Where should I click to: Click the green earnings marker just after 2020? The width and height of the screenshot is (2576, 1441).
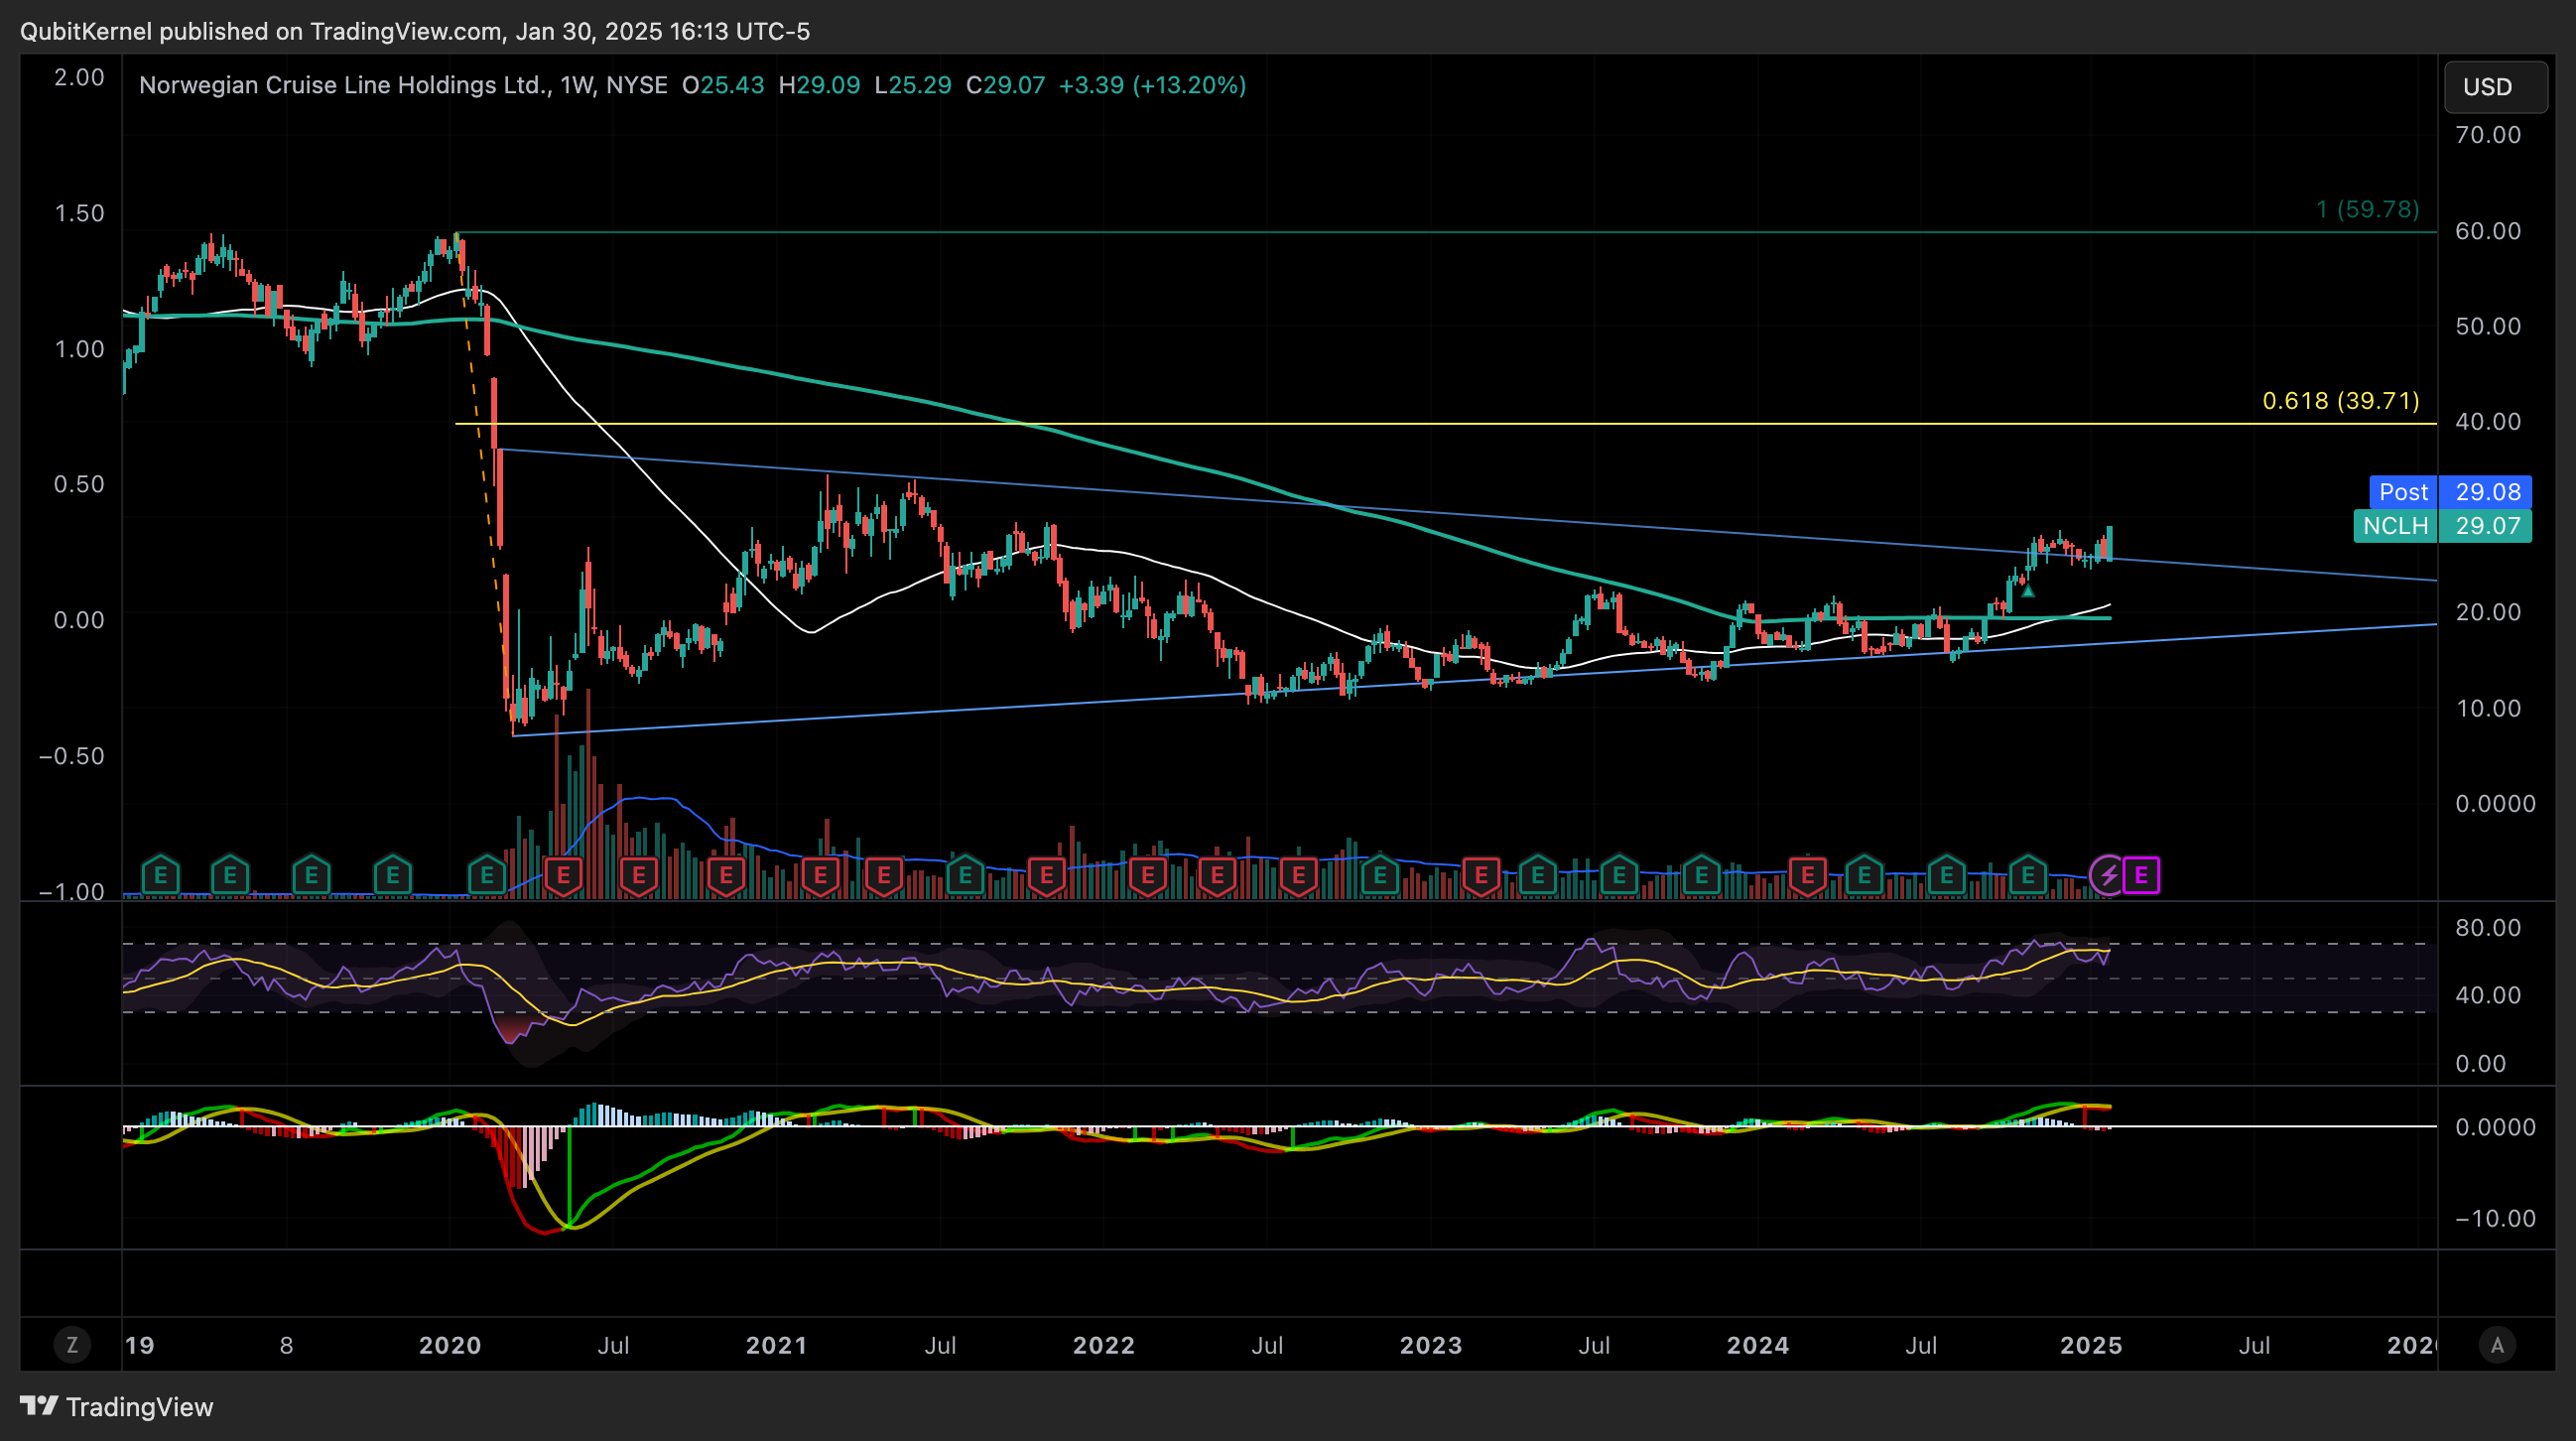(x=487, y=876)
